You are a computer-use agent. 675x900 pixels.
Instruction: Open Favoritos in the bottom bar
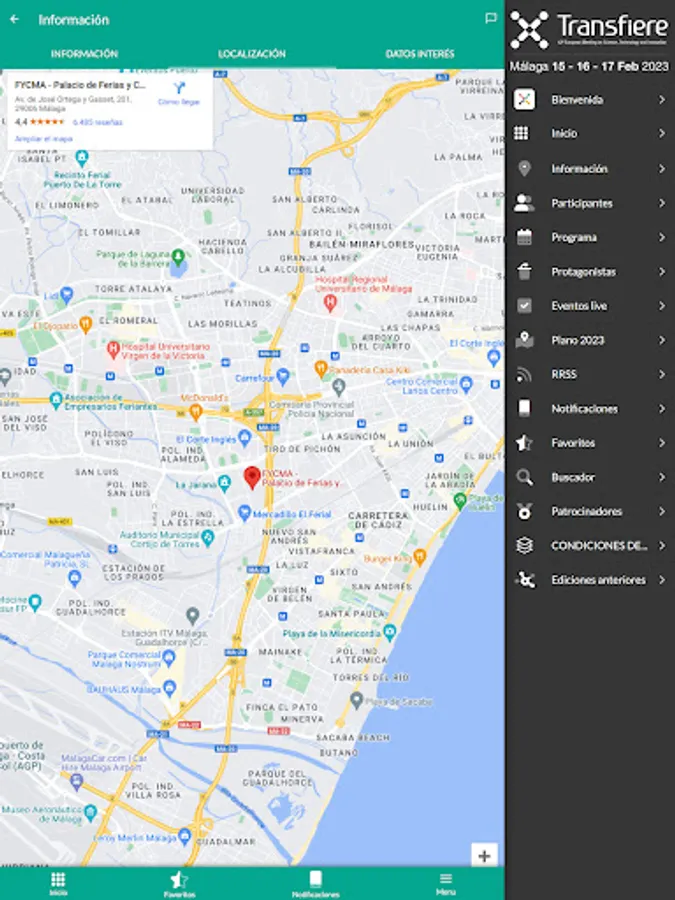tap(179, 883)
